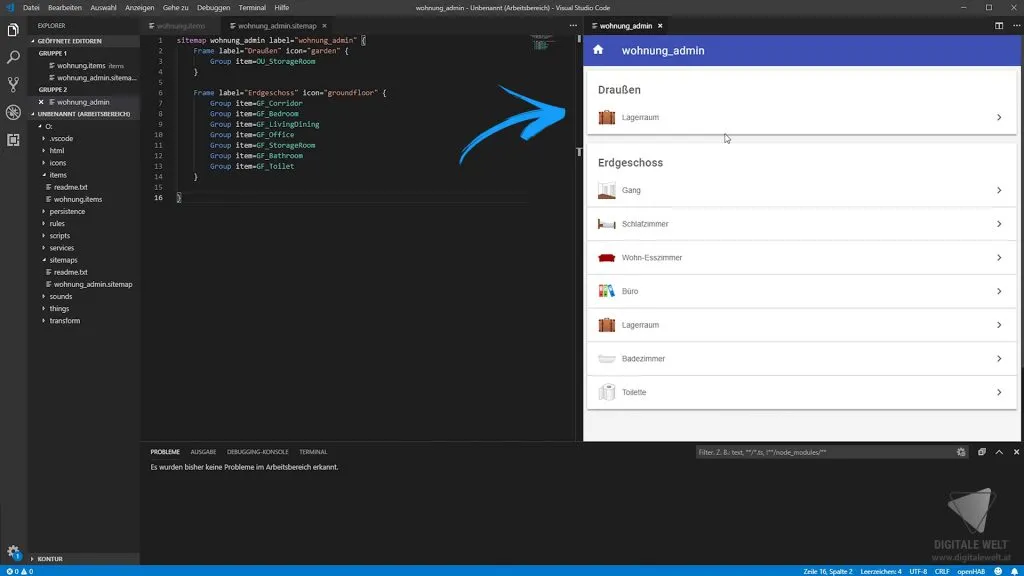The image size is (1024, 576).
Task: Click the Lagerraum suitcase icon under Erdgeschoss
Action: click(x=607, y=325)
